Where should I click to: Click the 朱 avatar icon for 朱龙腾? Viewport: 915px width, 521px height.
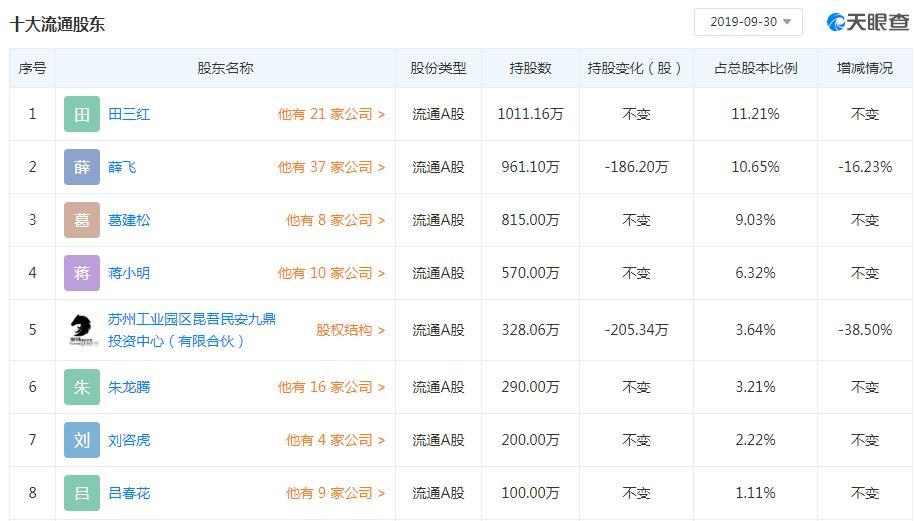(82, 387)
